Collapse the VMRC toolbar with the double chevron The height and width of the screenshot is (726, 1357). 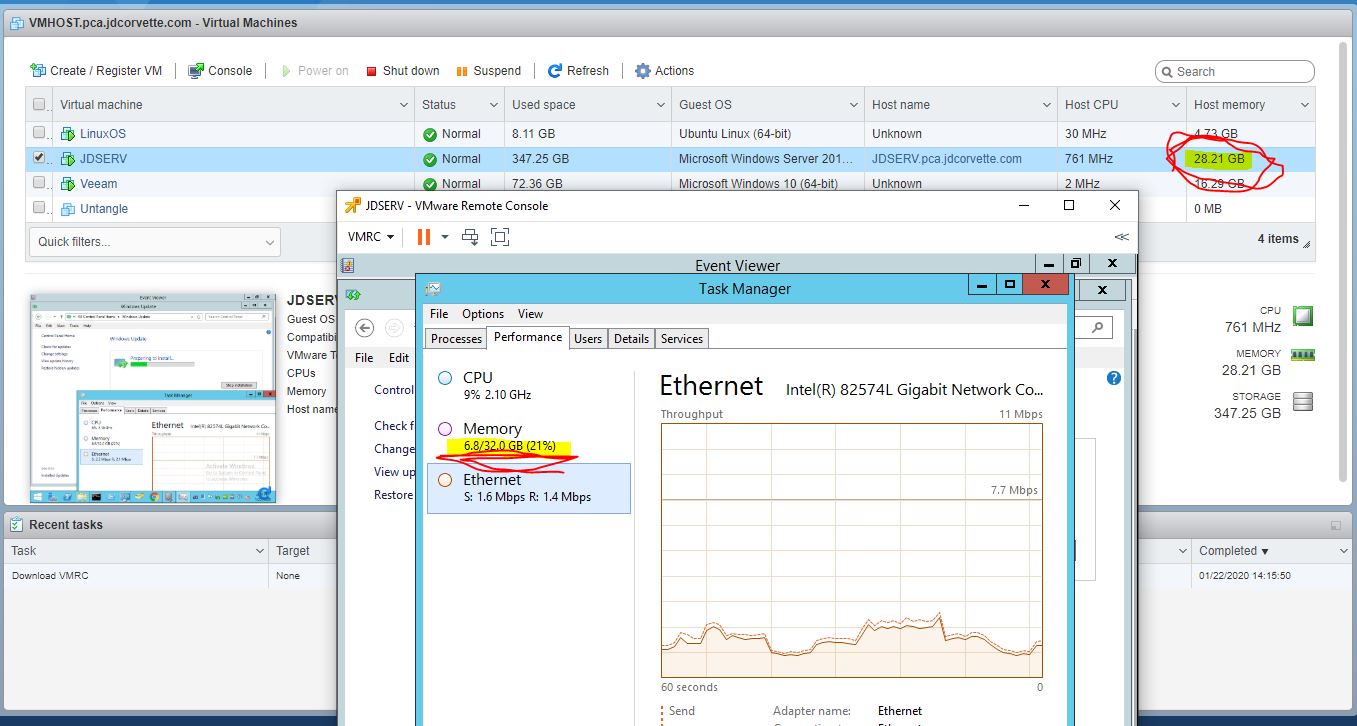tap(1121, 237)
